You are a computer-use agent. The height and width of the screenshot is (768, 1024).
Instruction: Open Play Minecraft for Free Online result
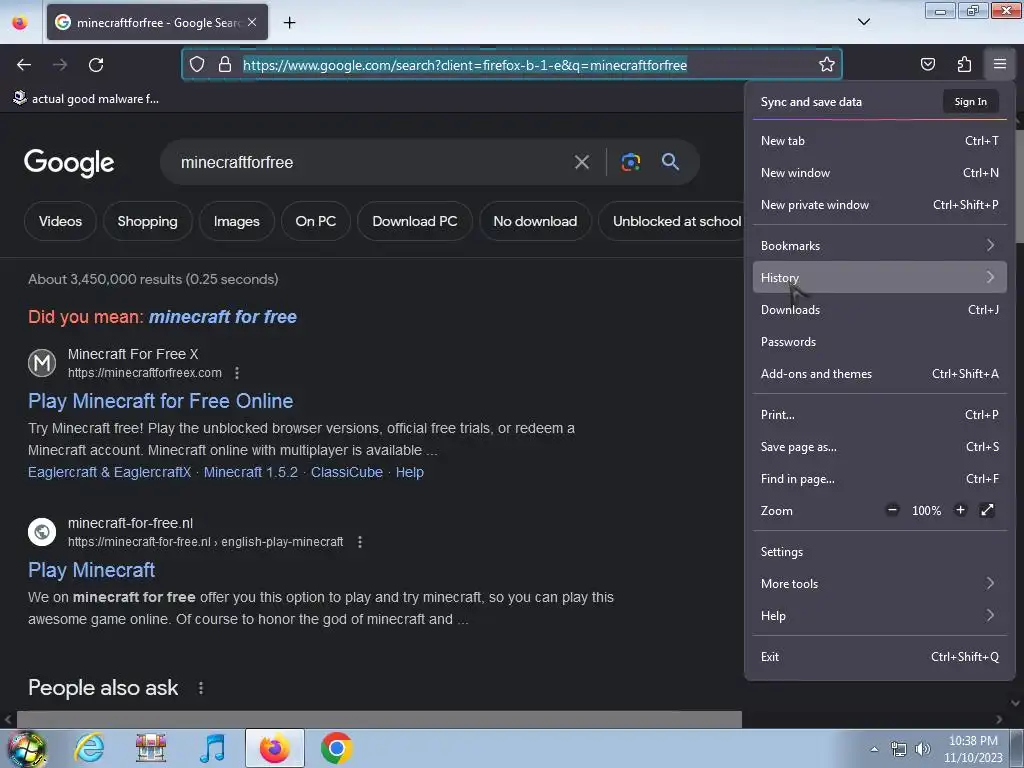(161, 401)
